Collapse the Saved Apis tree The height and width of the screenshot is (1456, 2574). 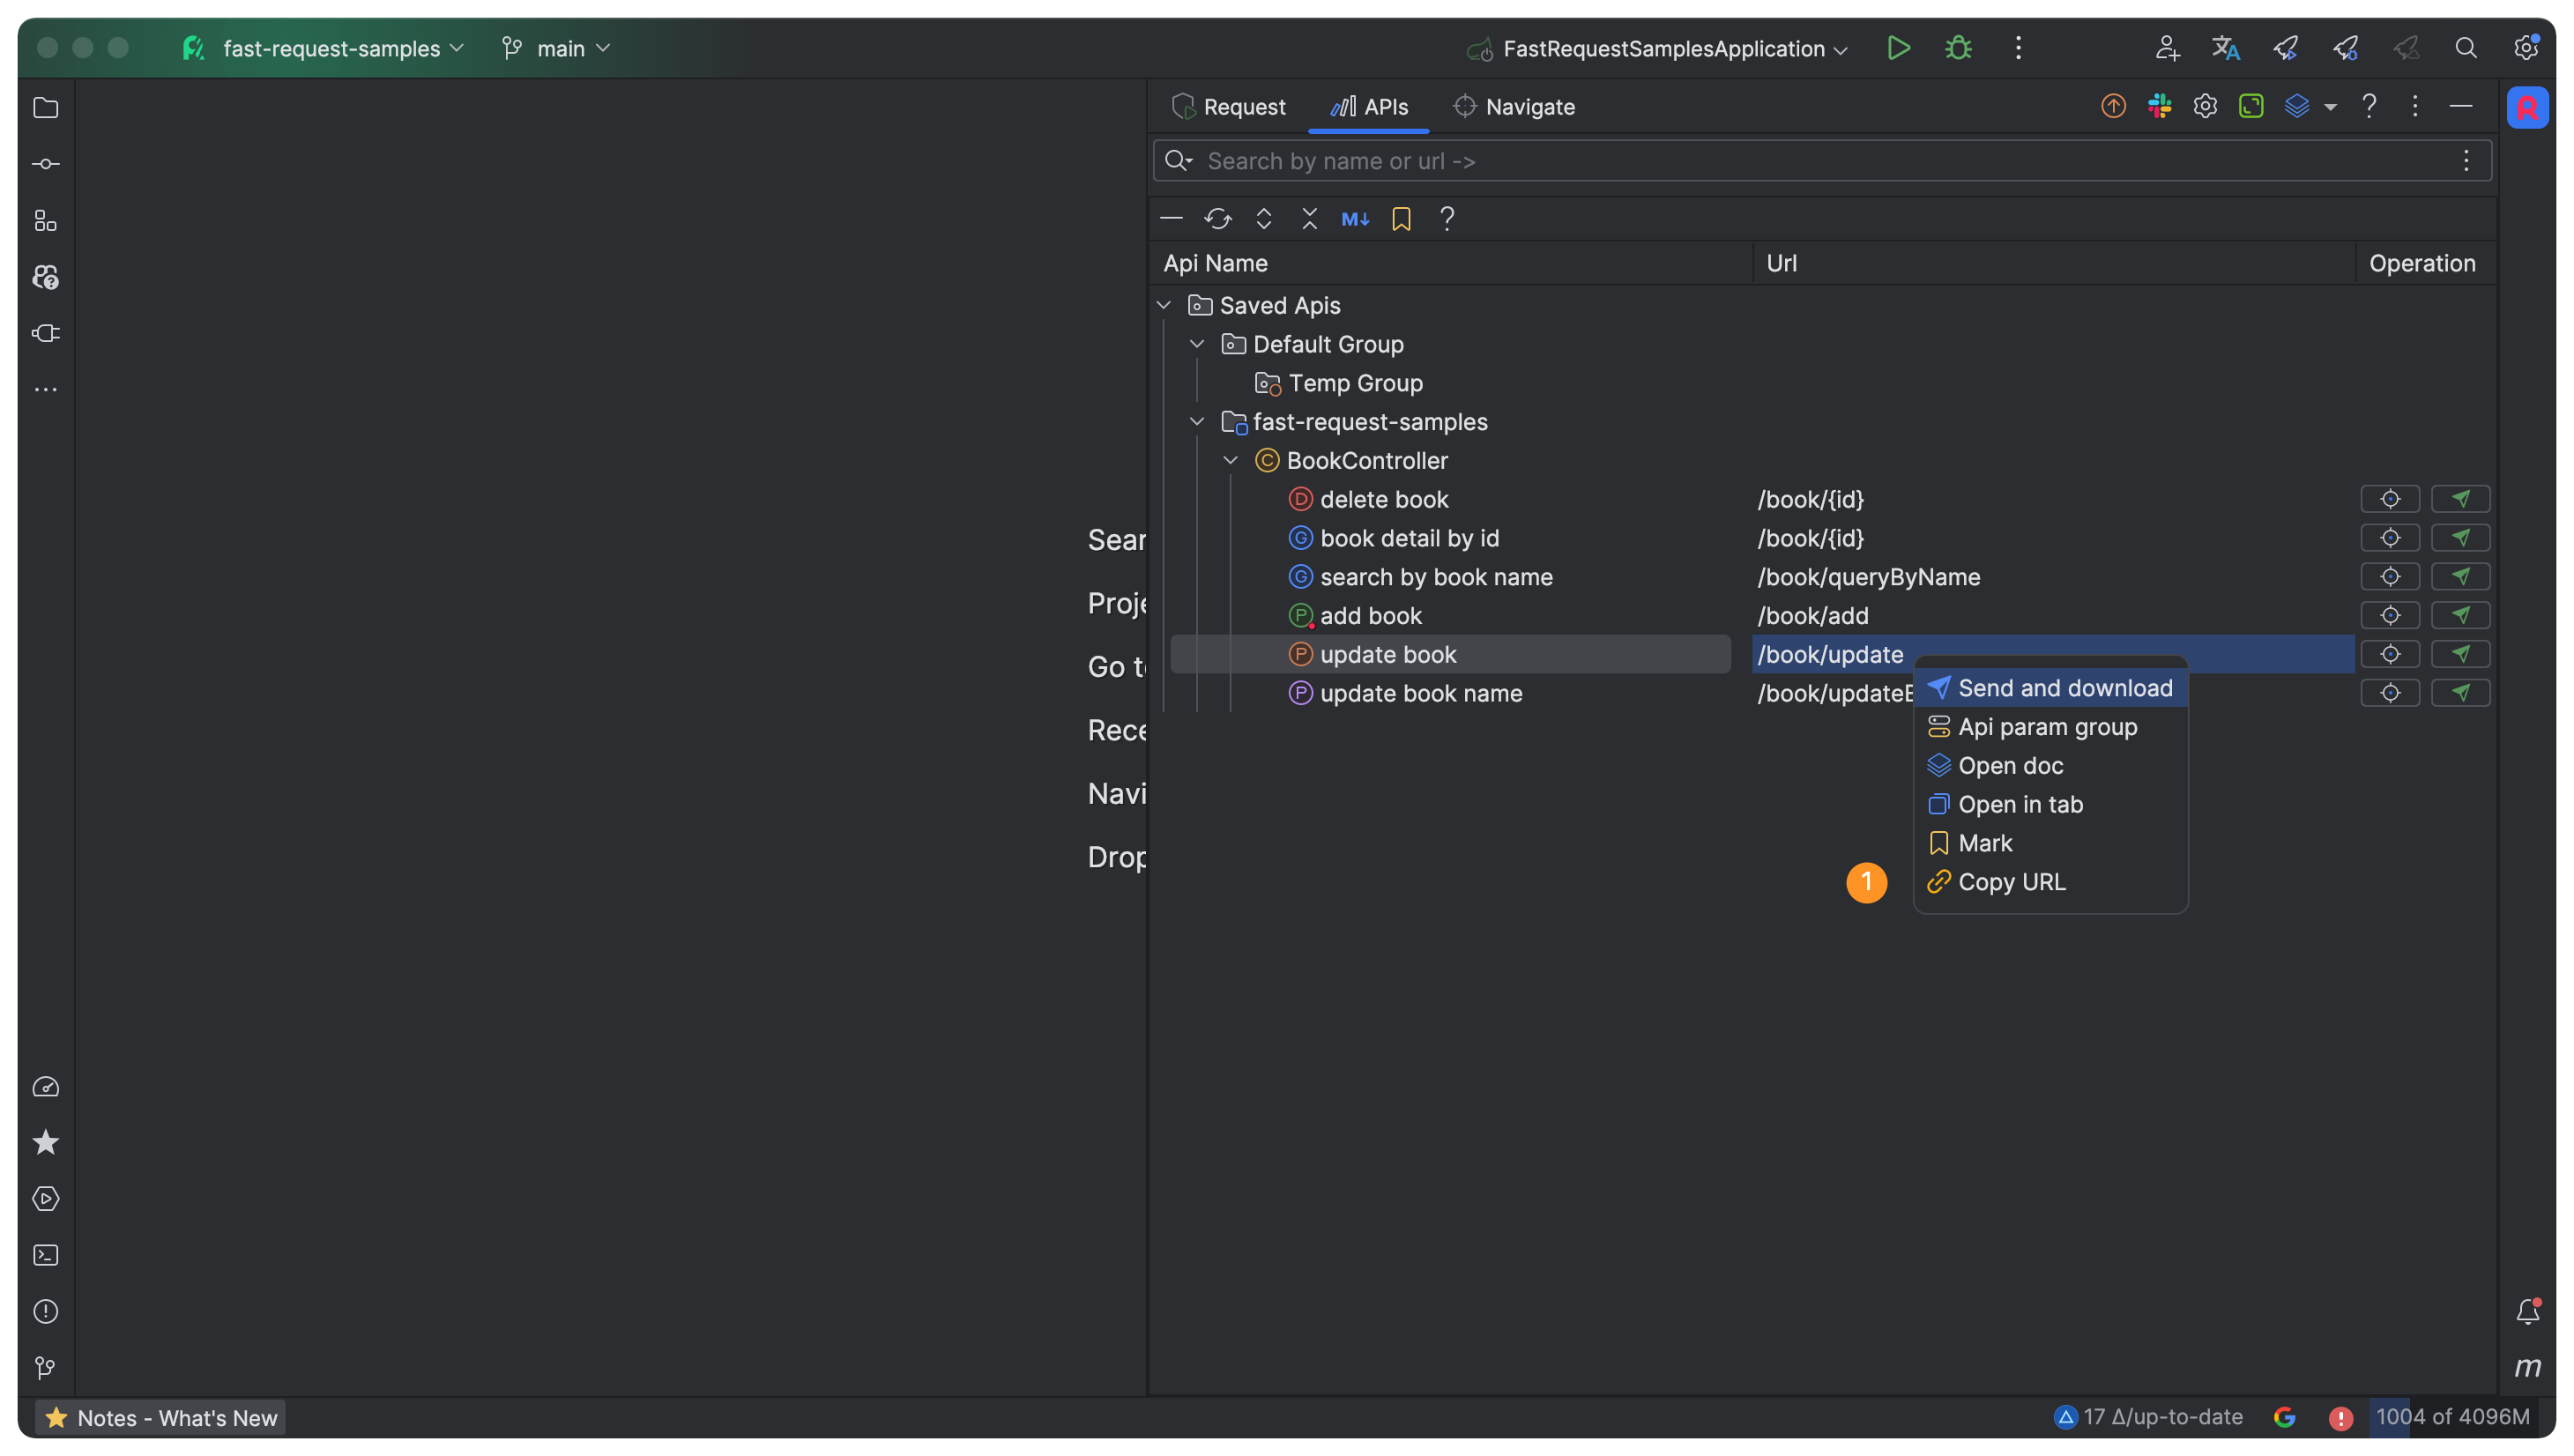(1164, 305)
